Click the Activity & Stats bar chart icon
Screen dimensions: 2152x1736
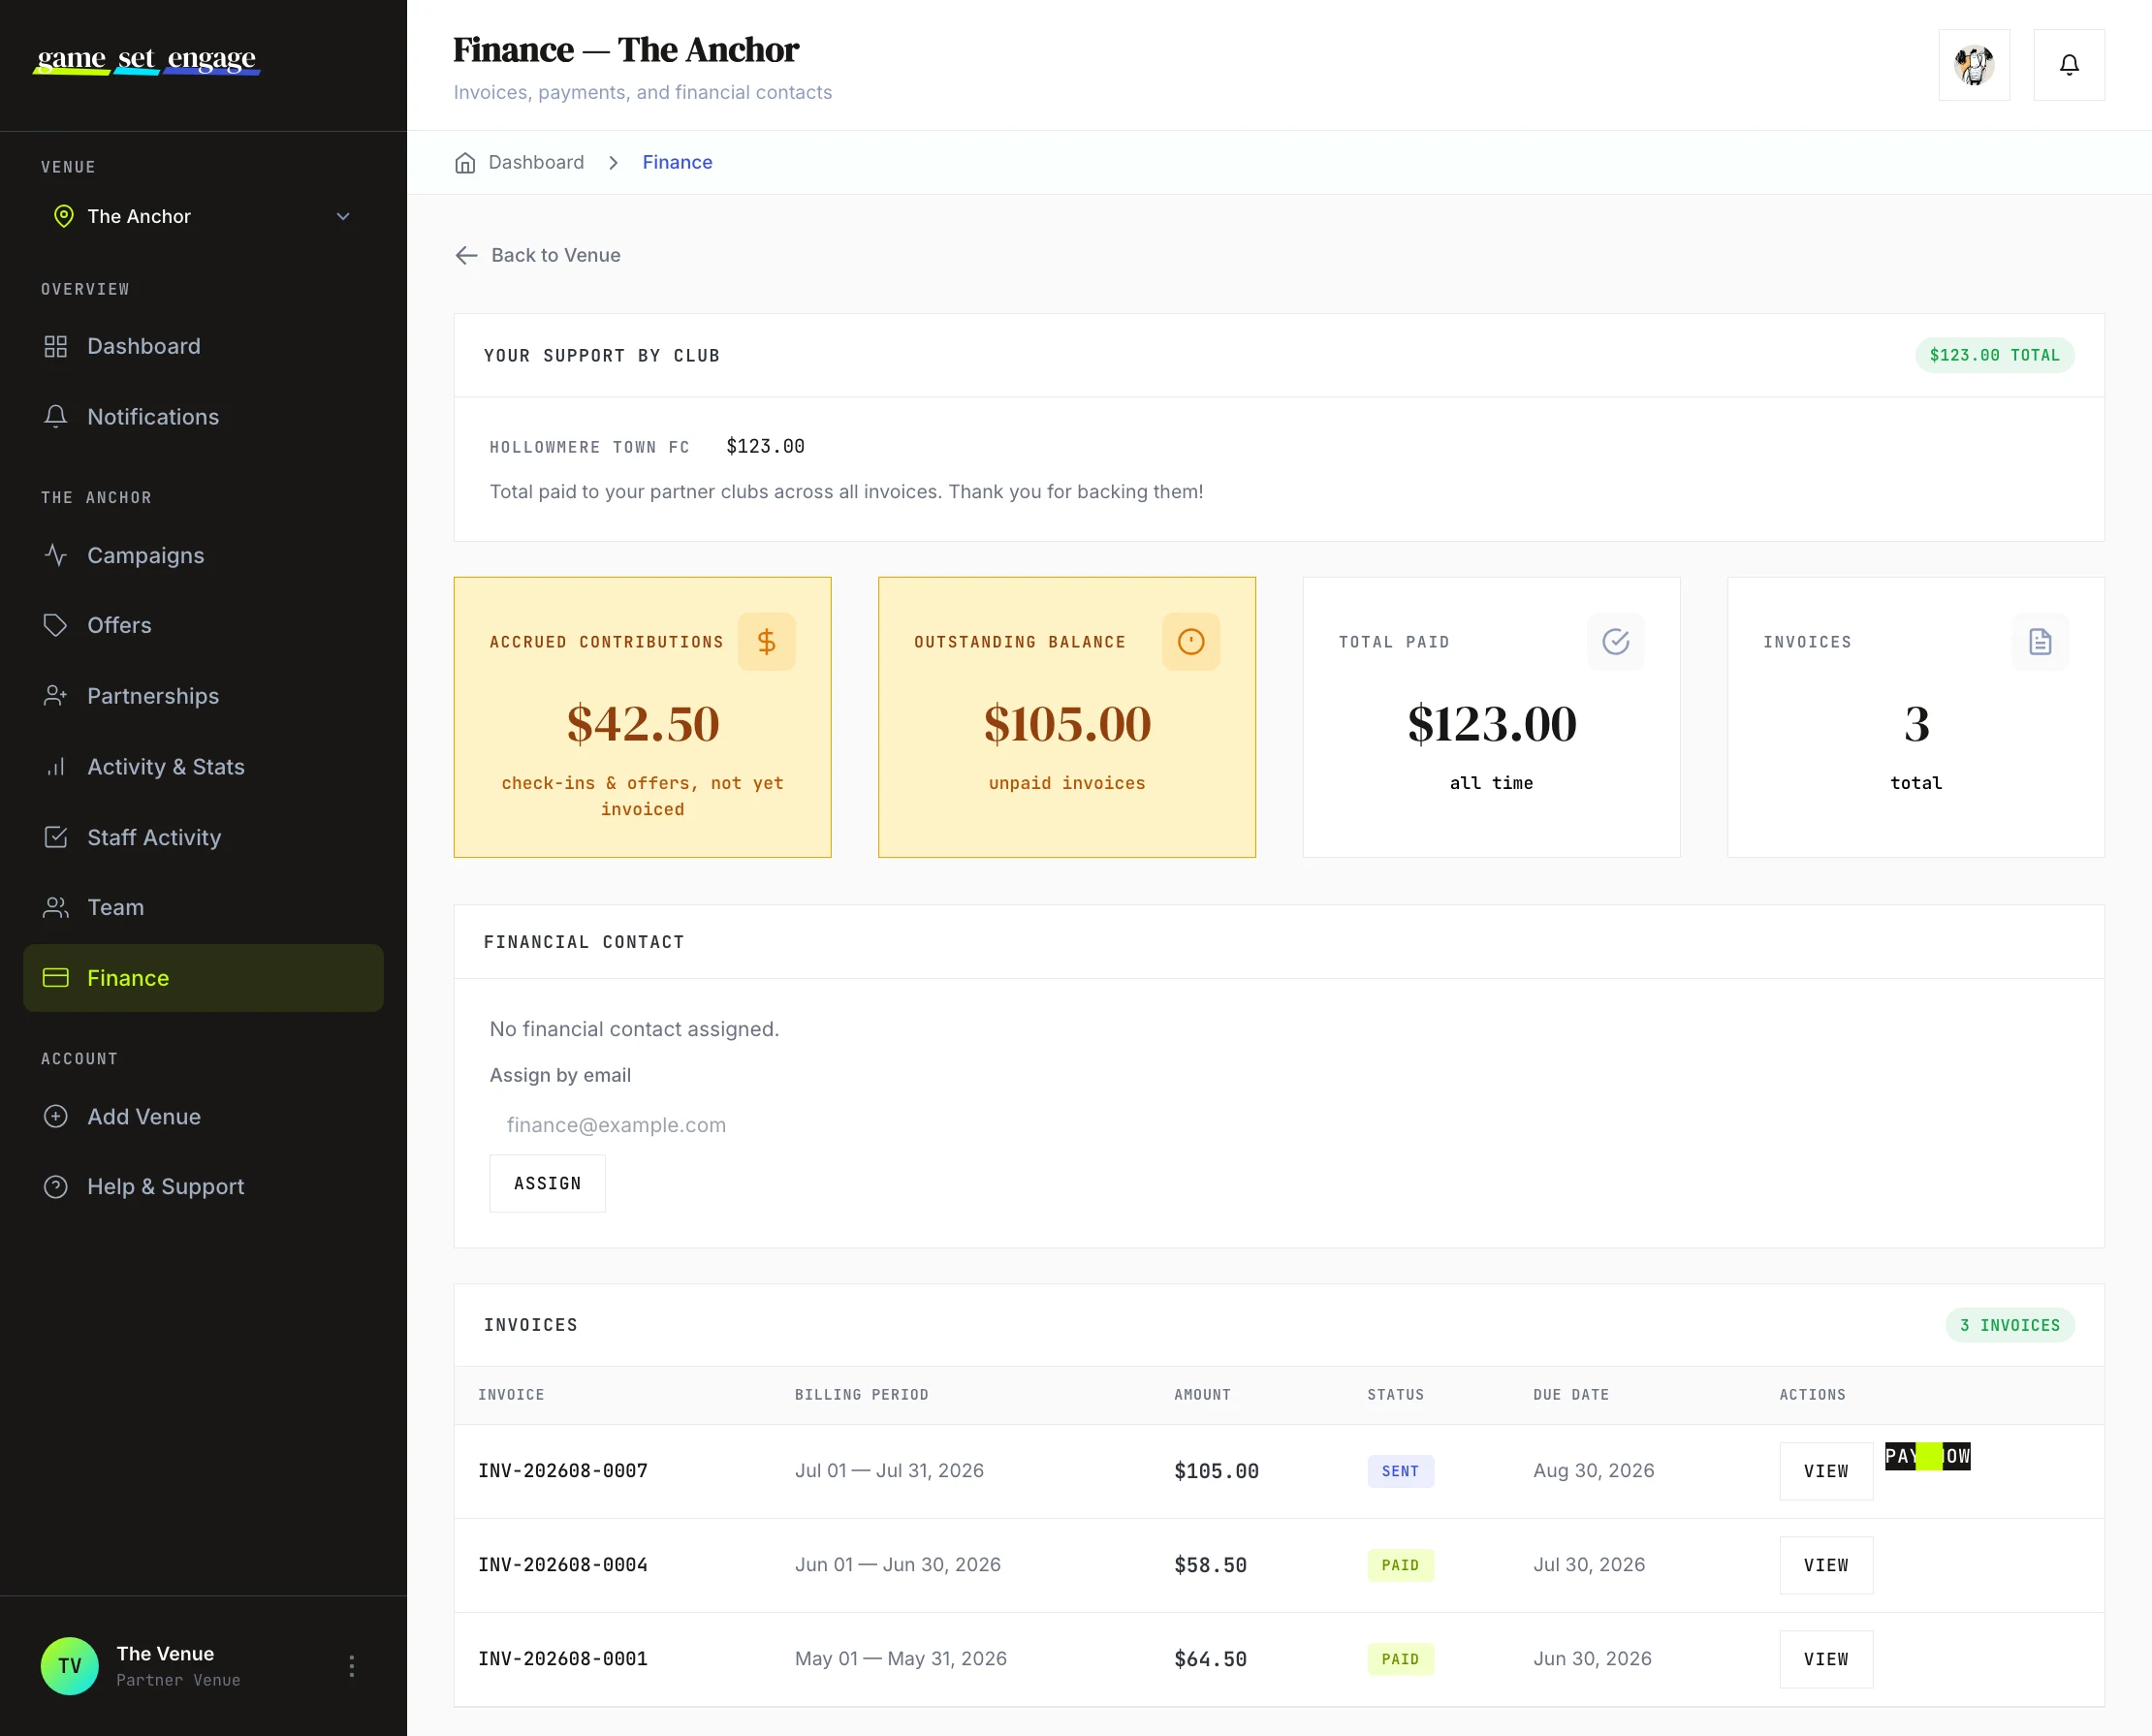pyautogui.click(x=56, y=767)
